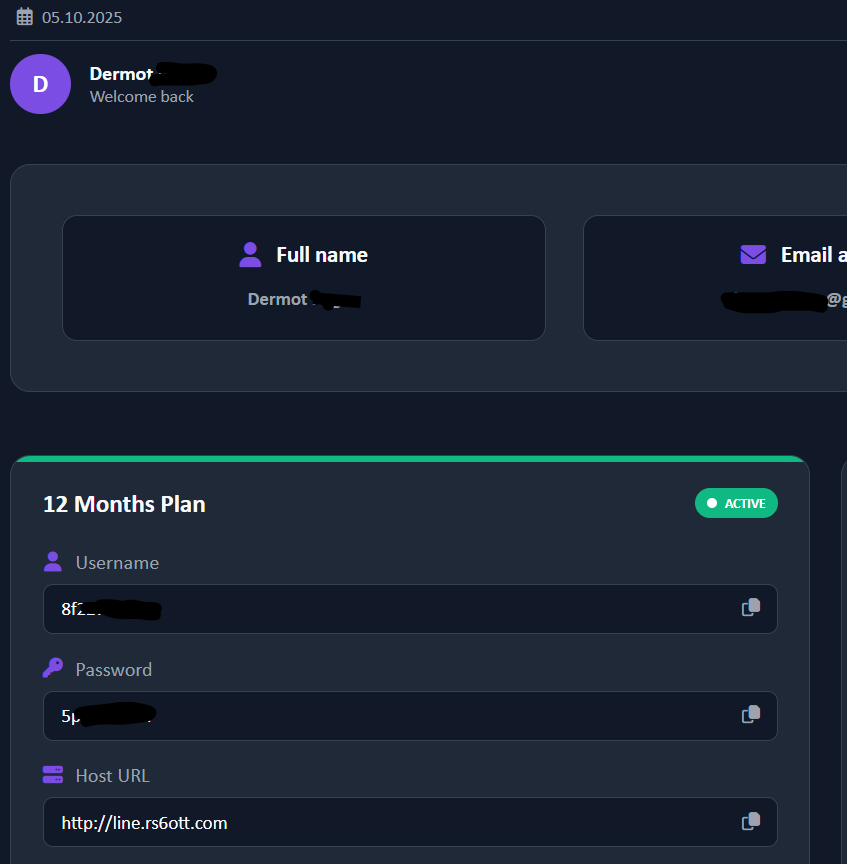Viewport: 847px width, 864px height.
Task: Click the user icon beside Username label
Action: (x=53, y=562)
